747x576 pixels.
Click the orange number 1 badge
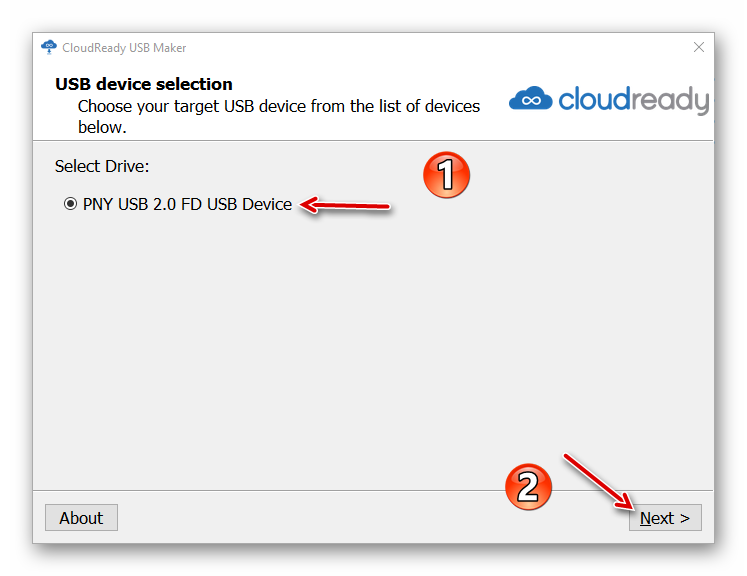(444, 176)
